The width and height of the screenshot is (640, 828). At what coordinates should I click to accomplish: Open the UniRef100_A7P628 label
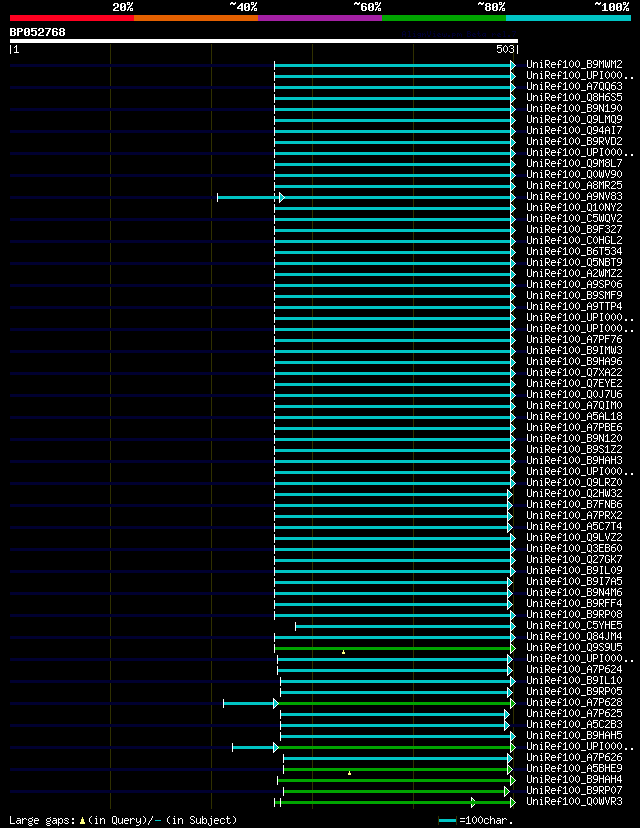pos(574,703)
